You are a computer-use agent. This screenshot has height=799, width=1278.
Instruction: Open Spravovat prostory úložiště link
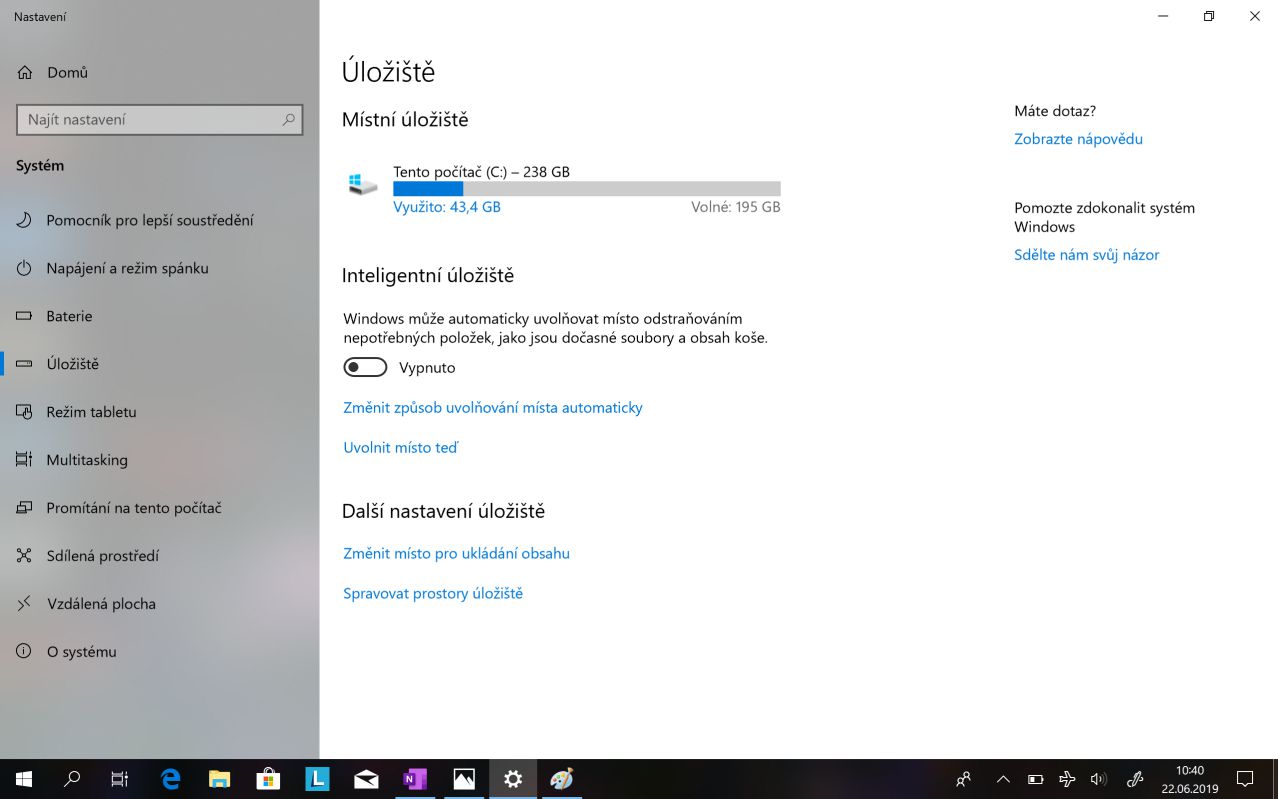click(433, 594)
